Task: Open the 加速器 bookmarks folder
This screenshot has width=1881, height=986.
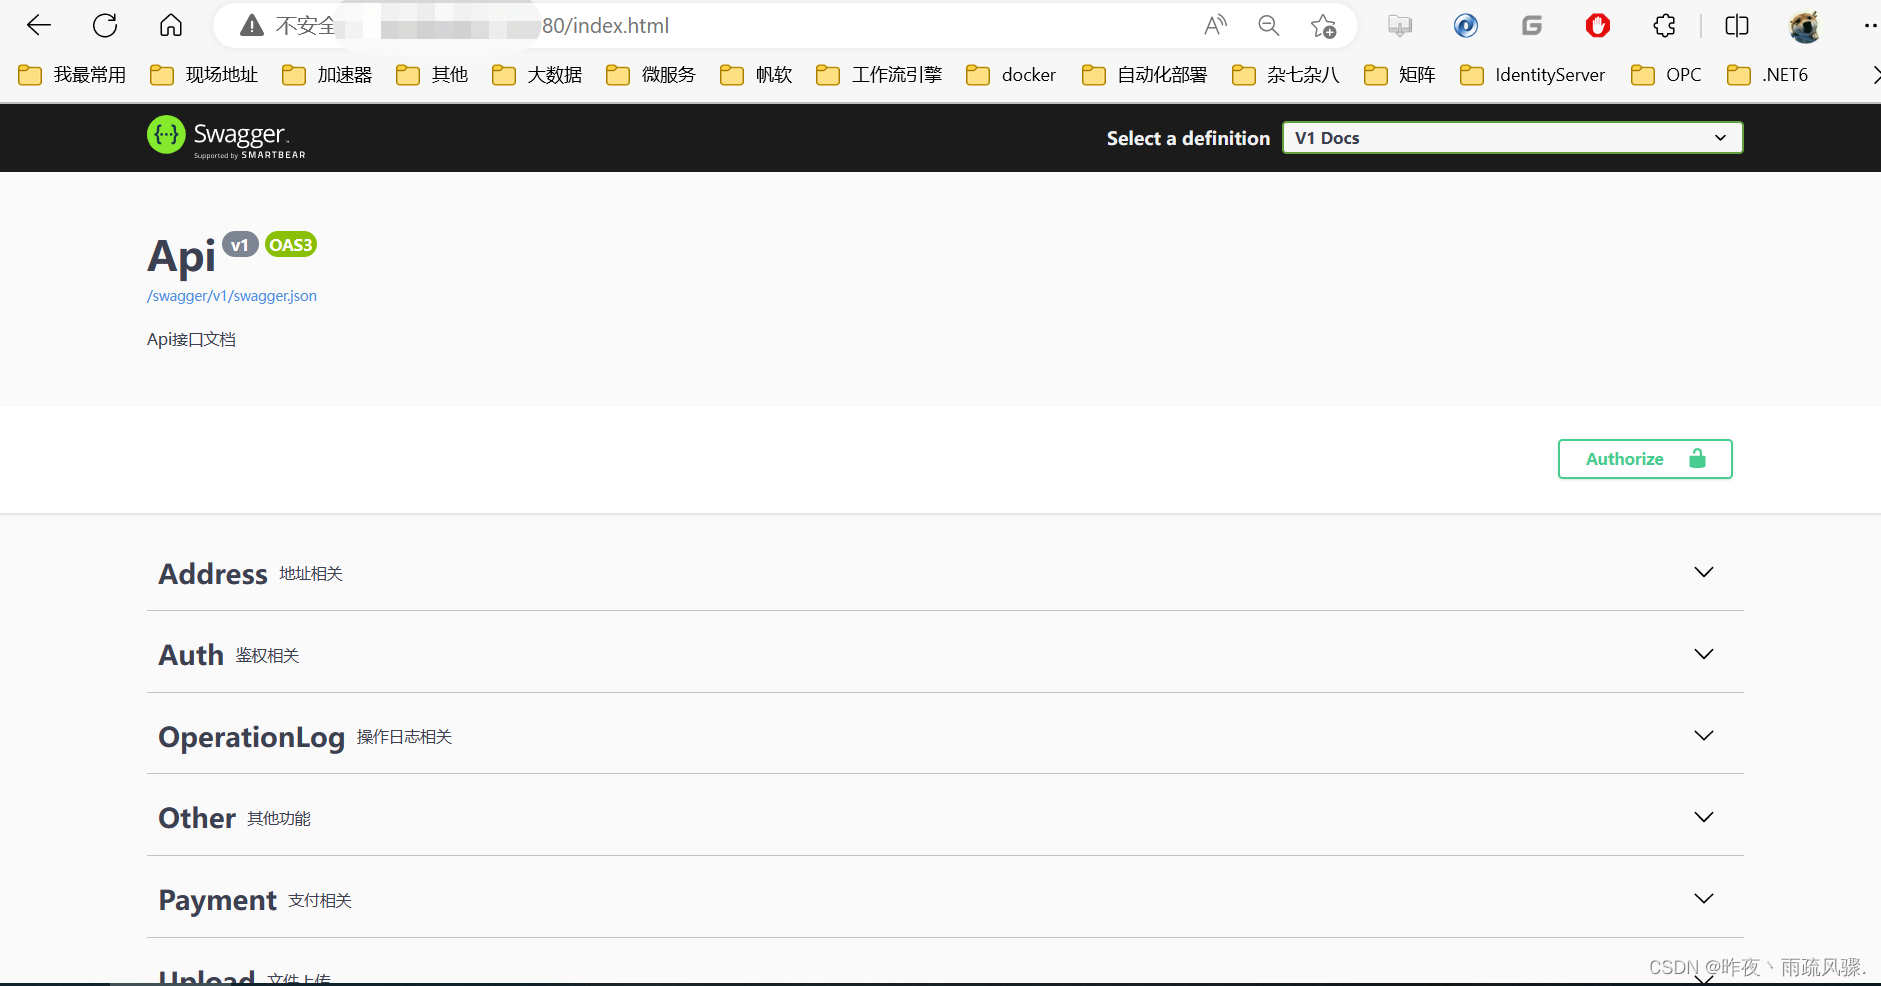Action: tap(327, 75)
